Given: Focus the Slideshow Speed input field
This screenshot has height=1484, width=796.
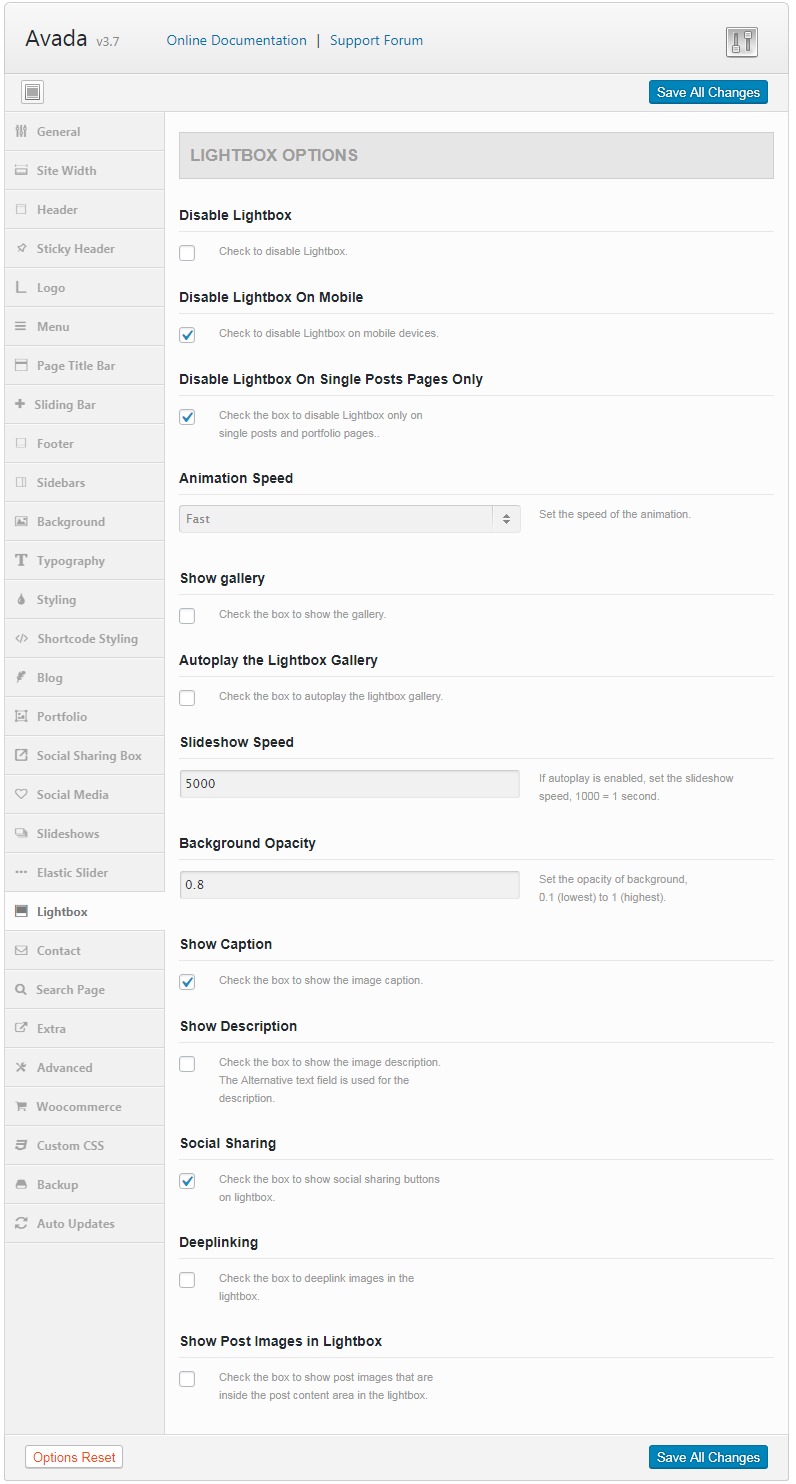Looking at the screenshot, I should click(349, 784).
